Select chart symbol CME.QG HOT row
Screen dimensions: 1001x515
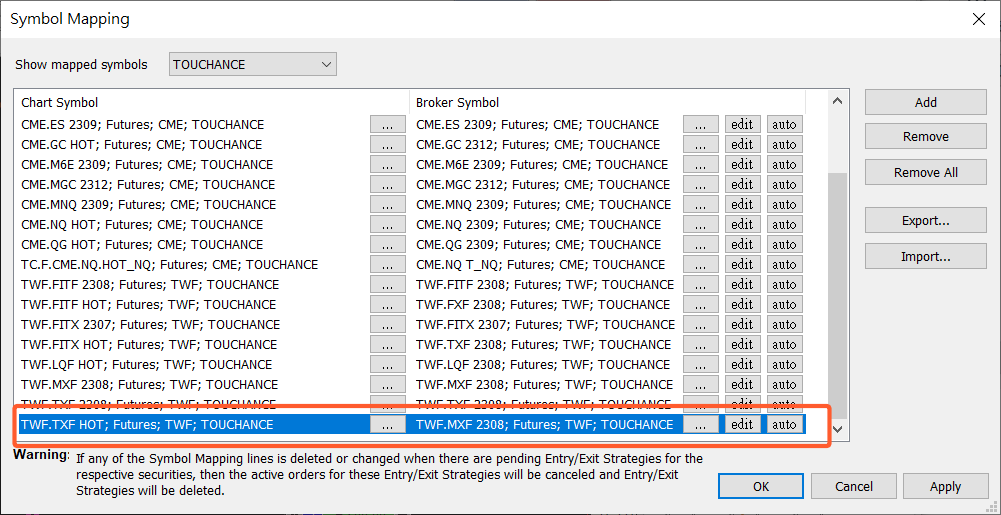pos(142,245)
